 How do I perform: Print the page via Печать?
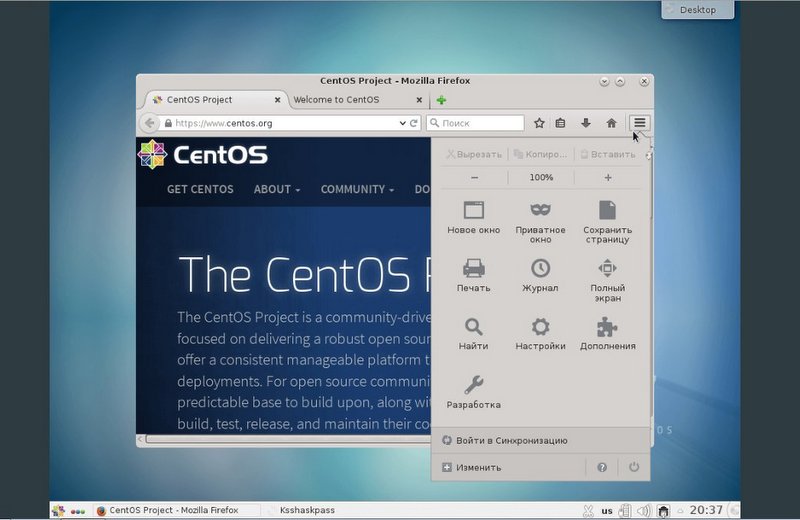pos(473,276)
